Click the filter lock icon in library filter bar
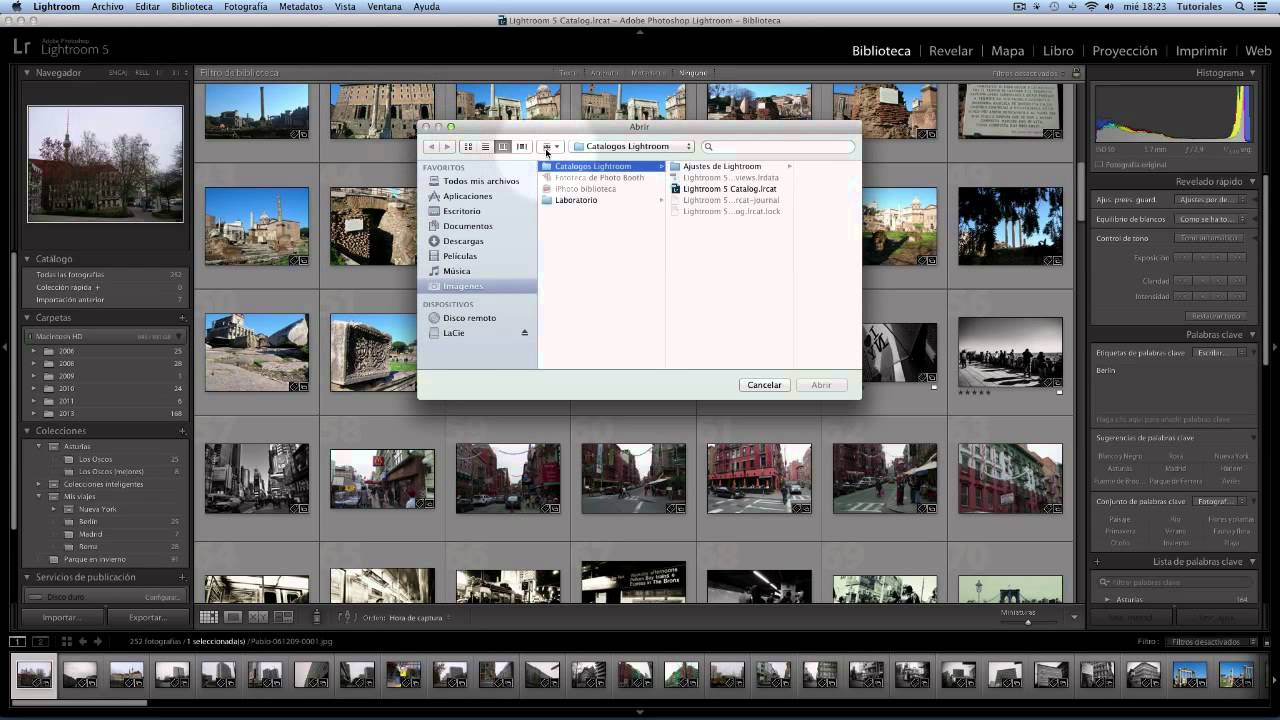Screen dimensions: 1280x720 1076,73
